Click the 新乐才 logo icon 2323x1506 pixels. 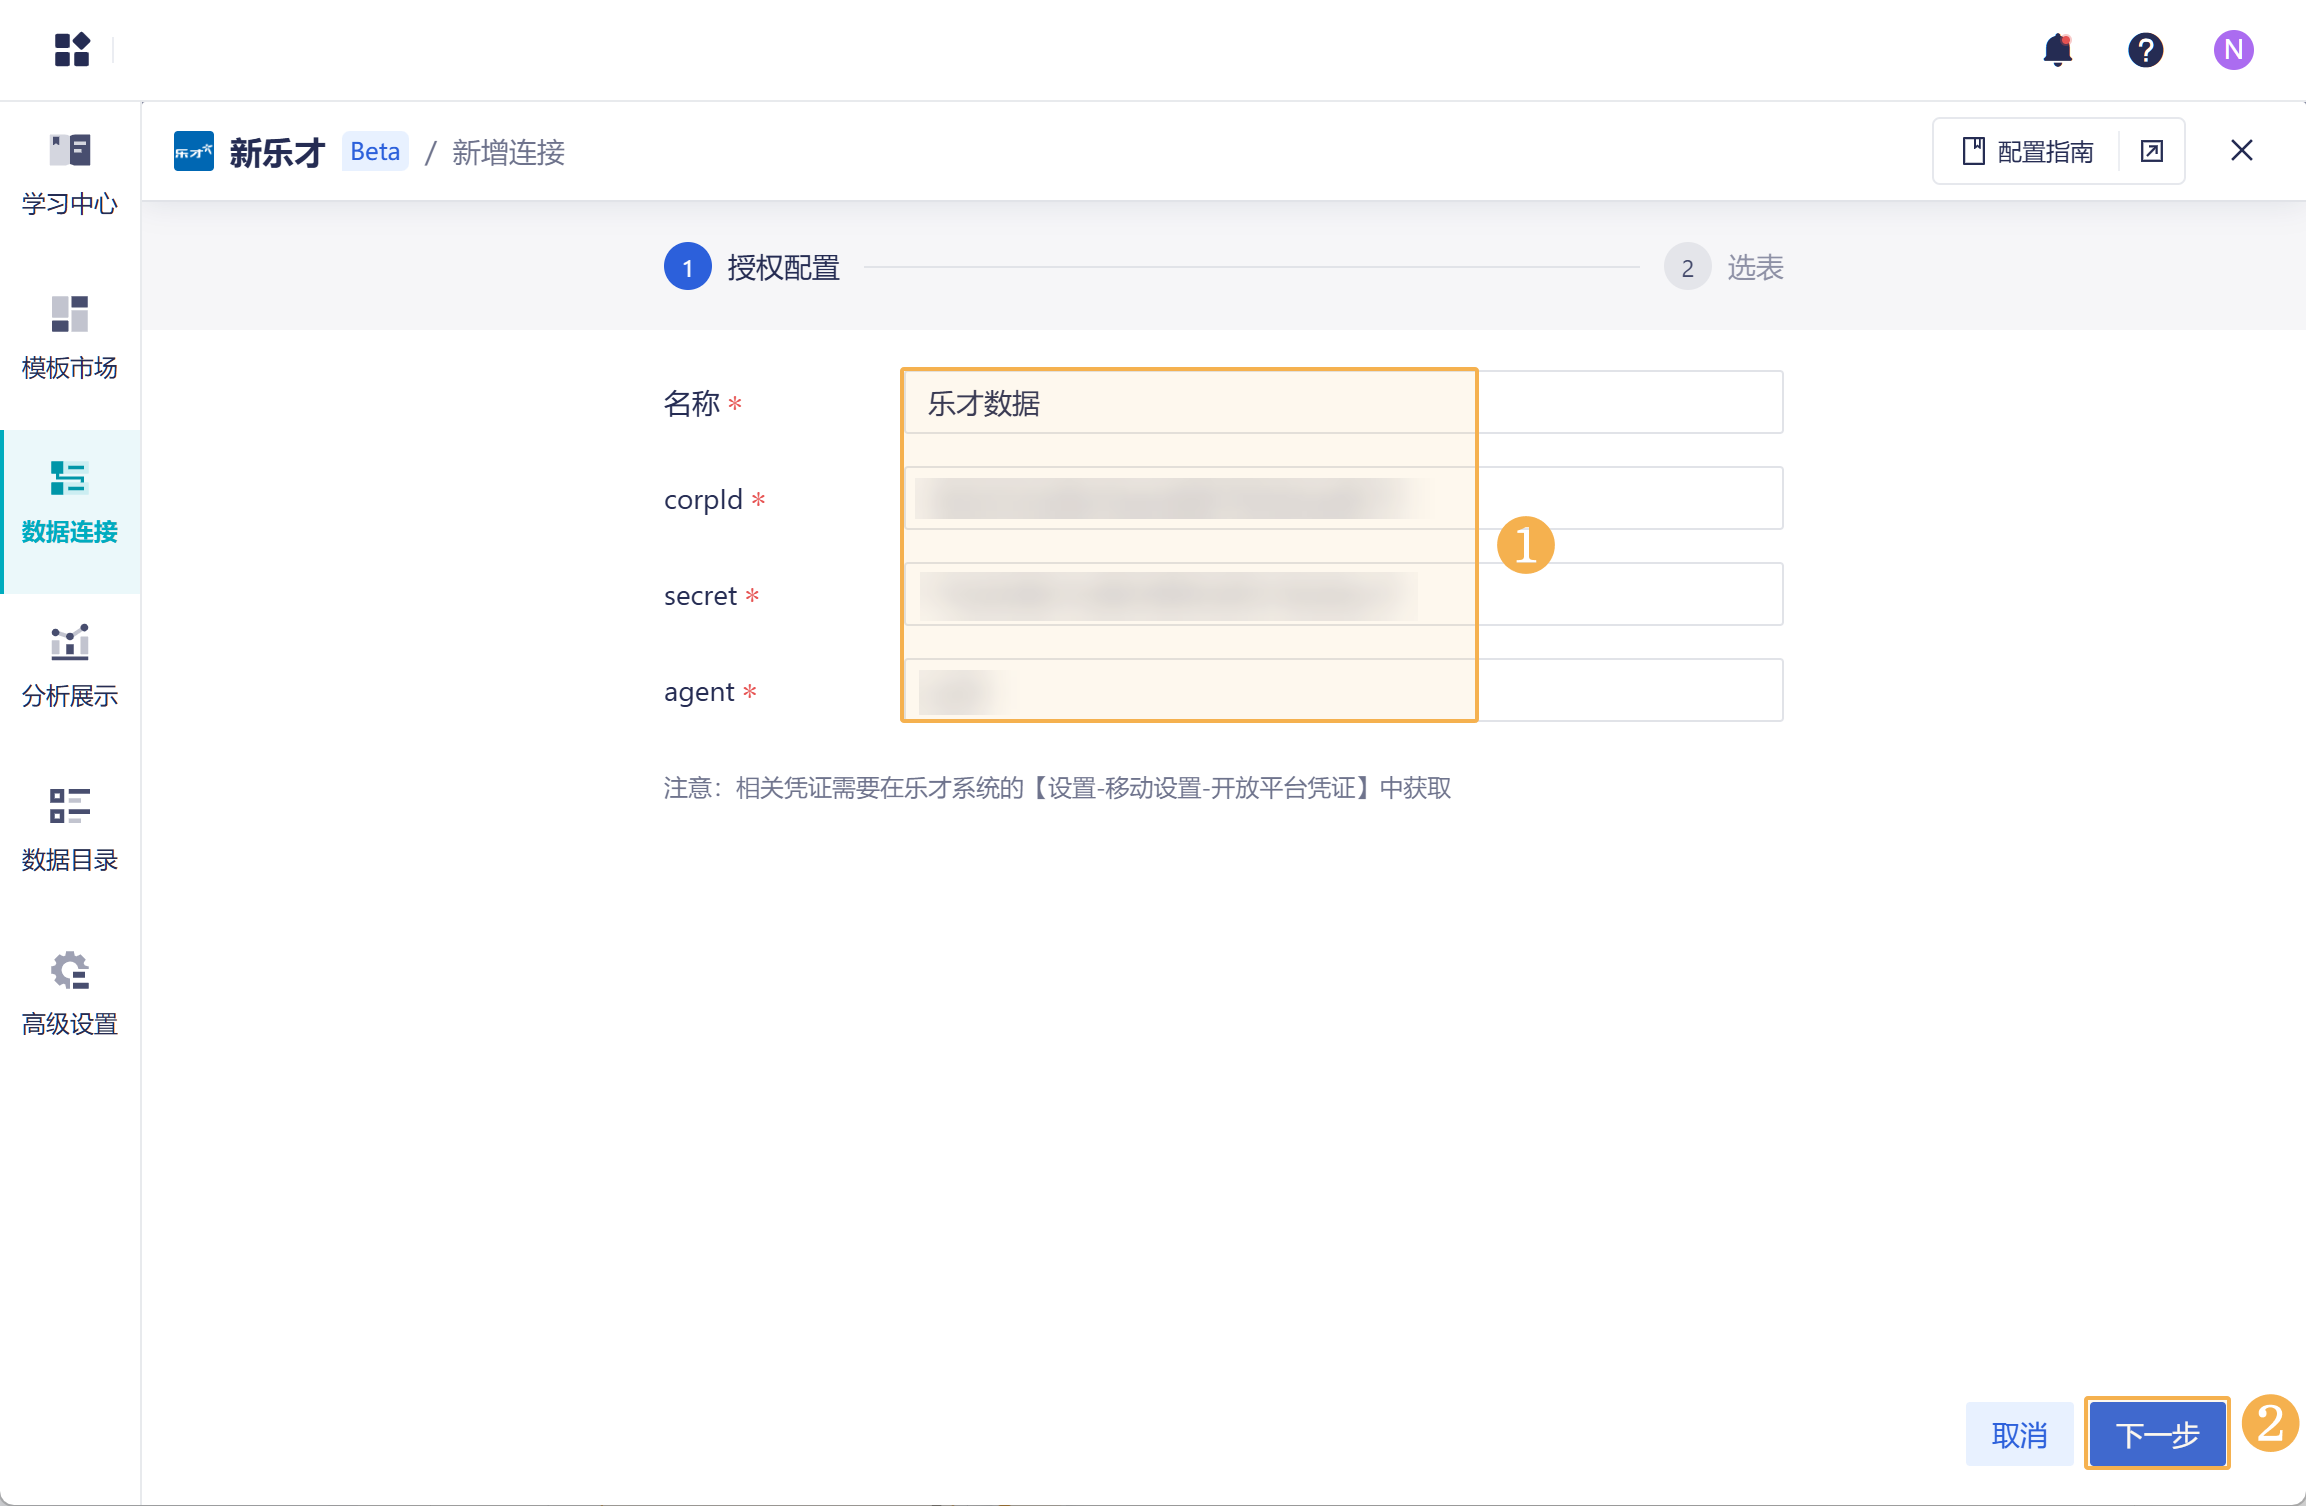click(193, 151)
